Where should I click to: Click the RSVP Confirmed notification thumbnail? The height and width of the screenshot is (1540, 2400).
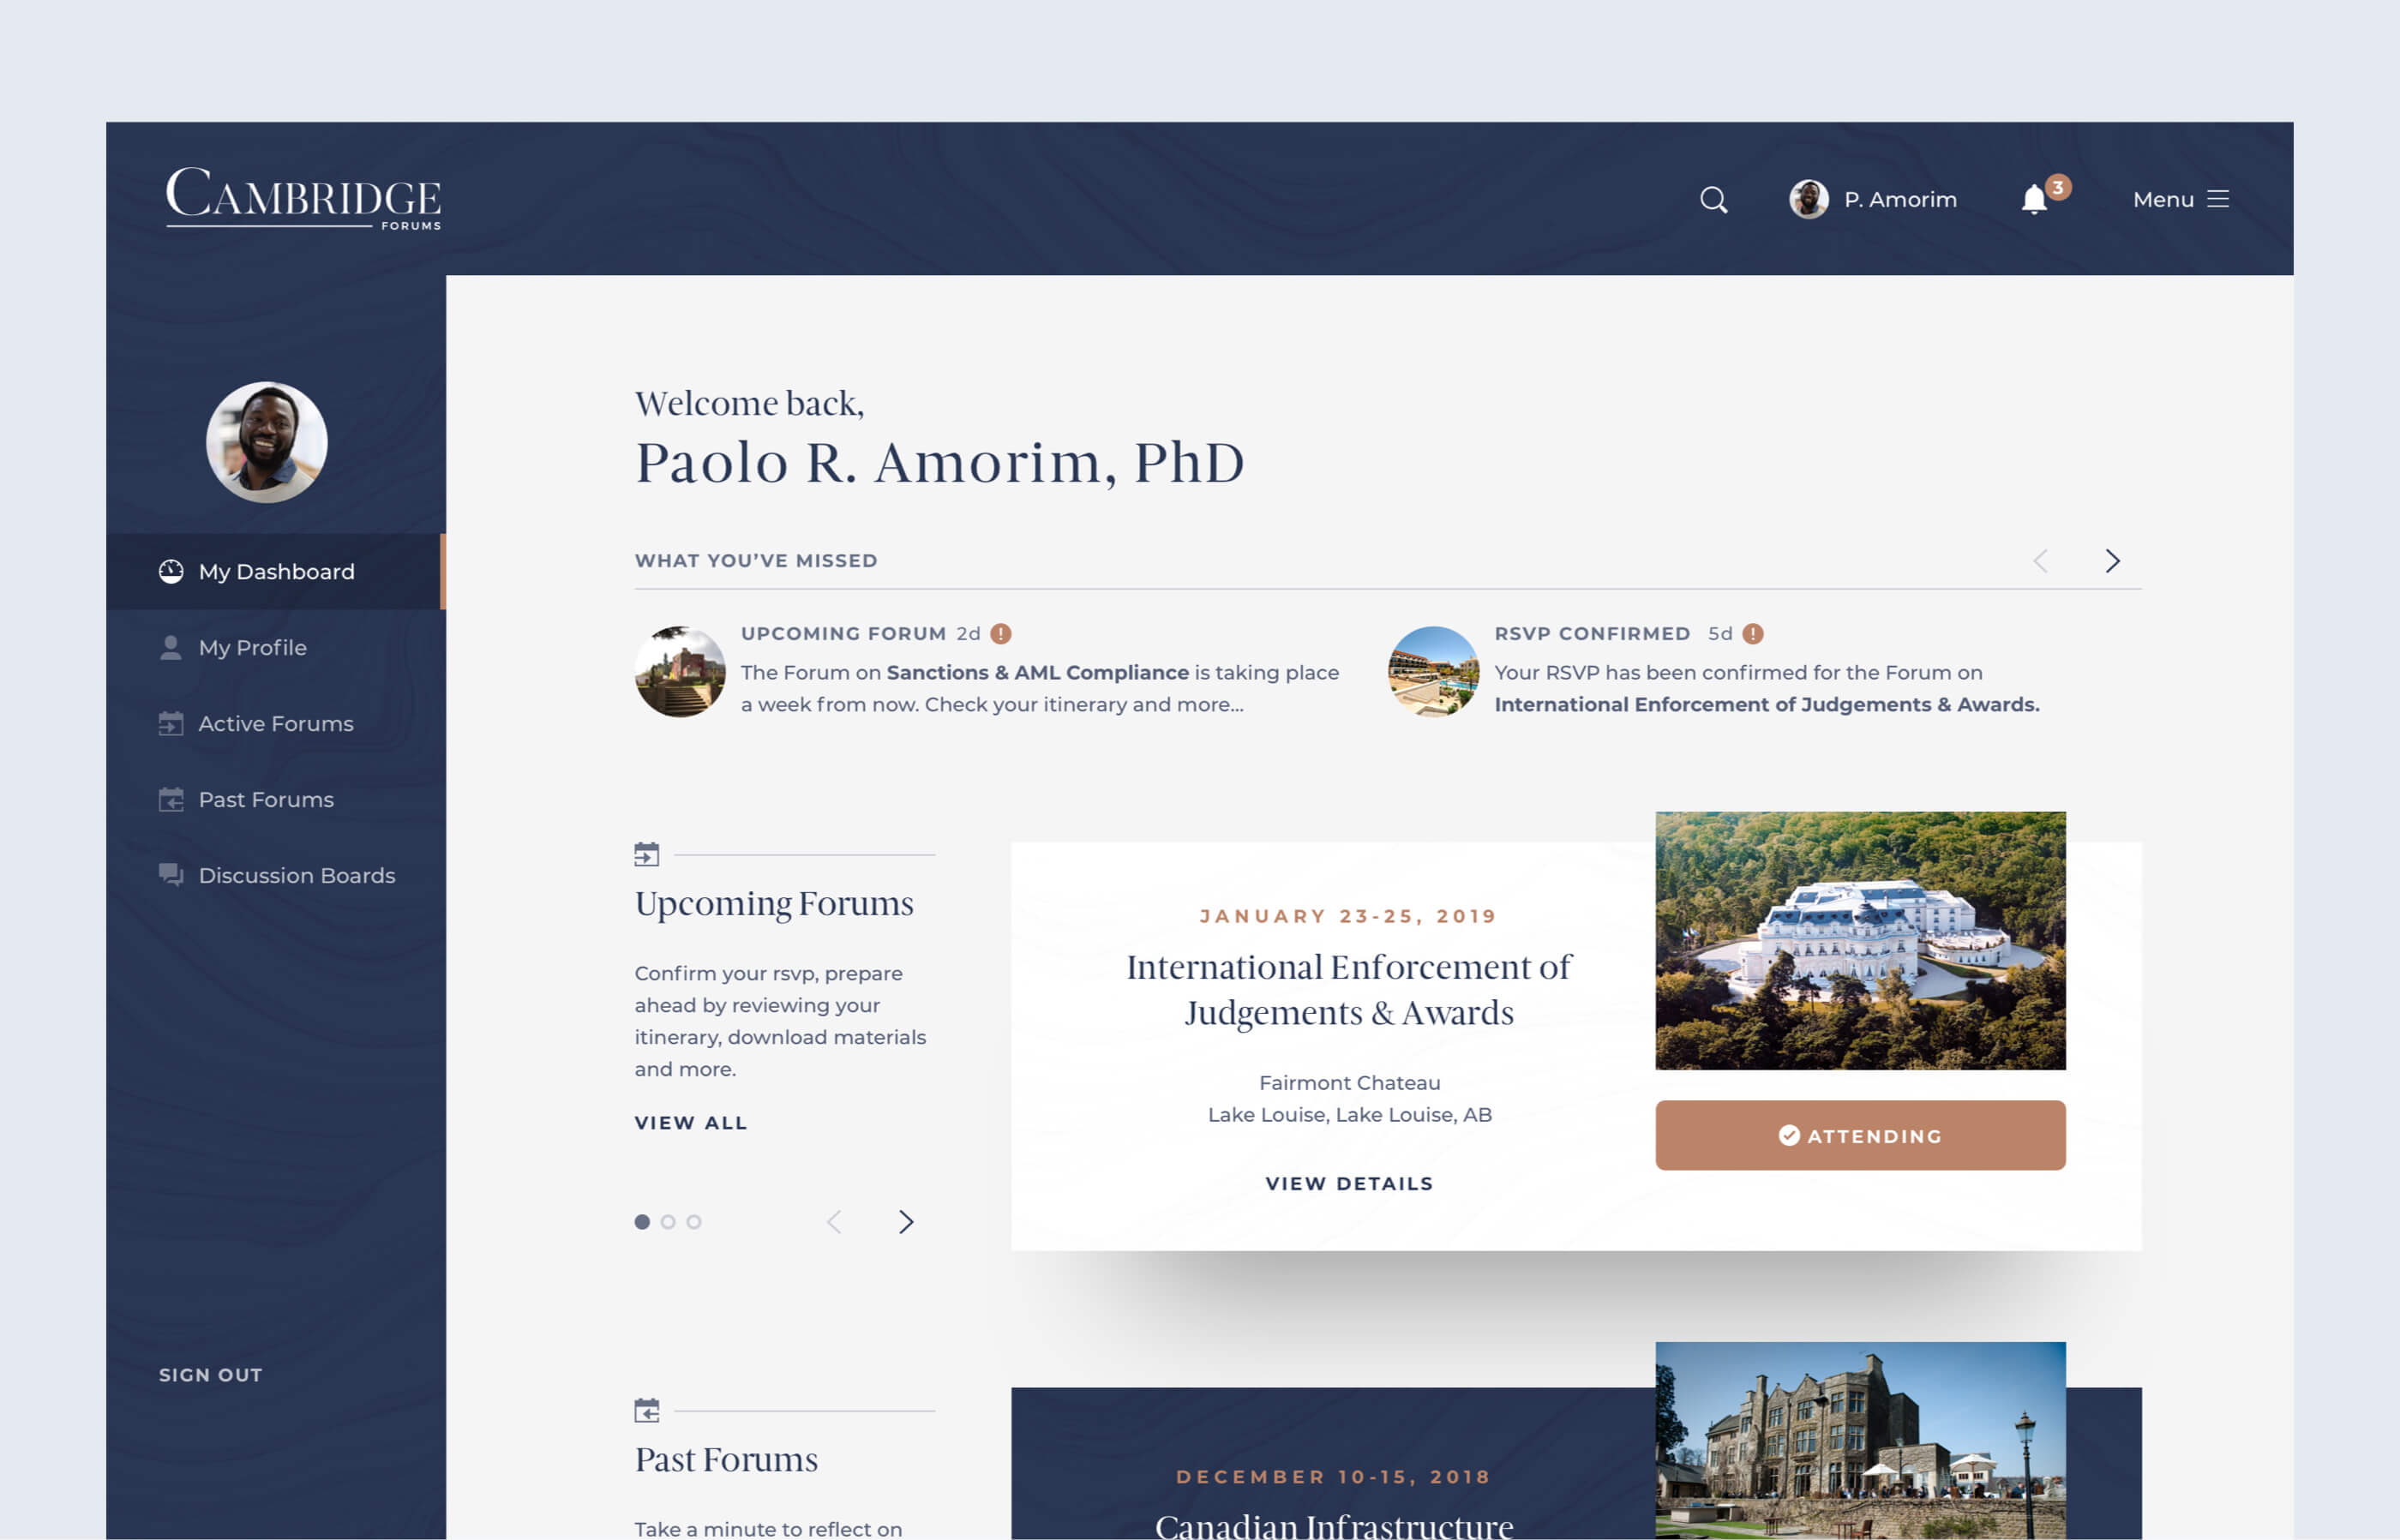[1433, 671]
